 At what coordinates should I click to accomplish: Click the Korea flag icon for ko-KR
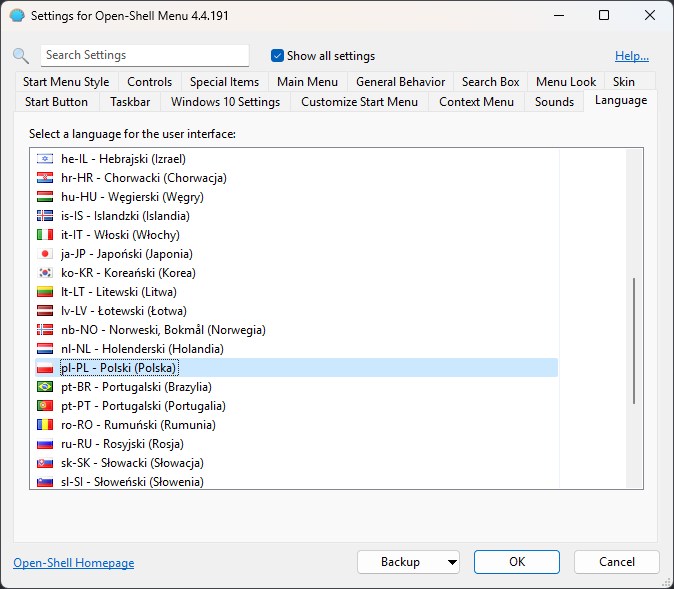tap(45, 273)
